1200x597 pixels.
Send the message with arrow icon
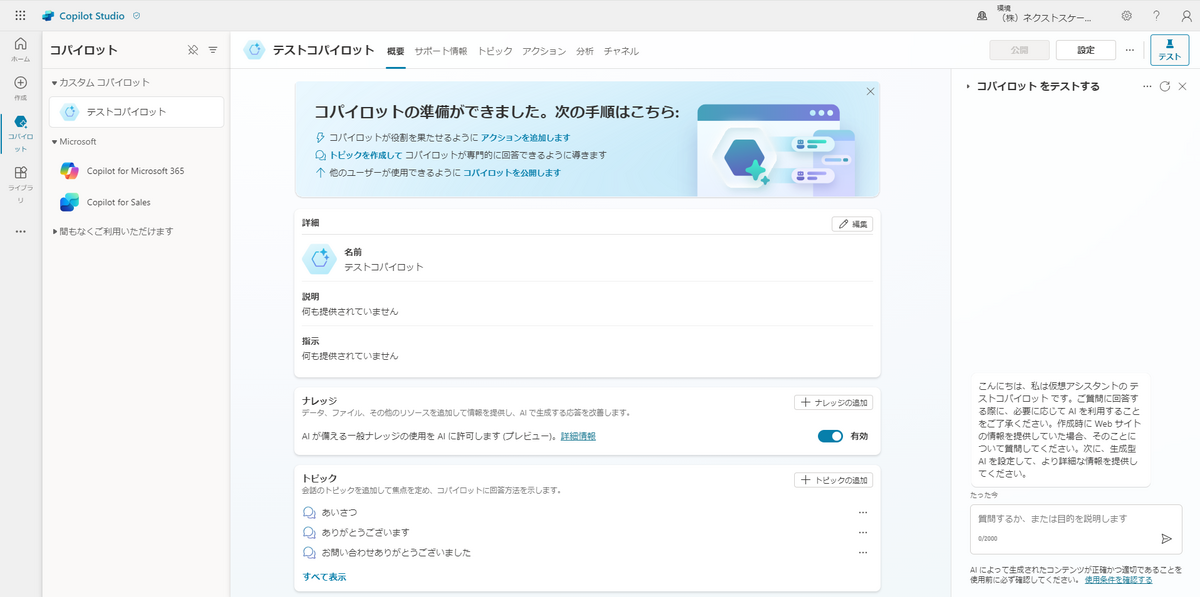point(1166,538)
